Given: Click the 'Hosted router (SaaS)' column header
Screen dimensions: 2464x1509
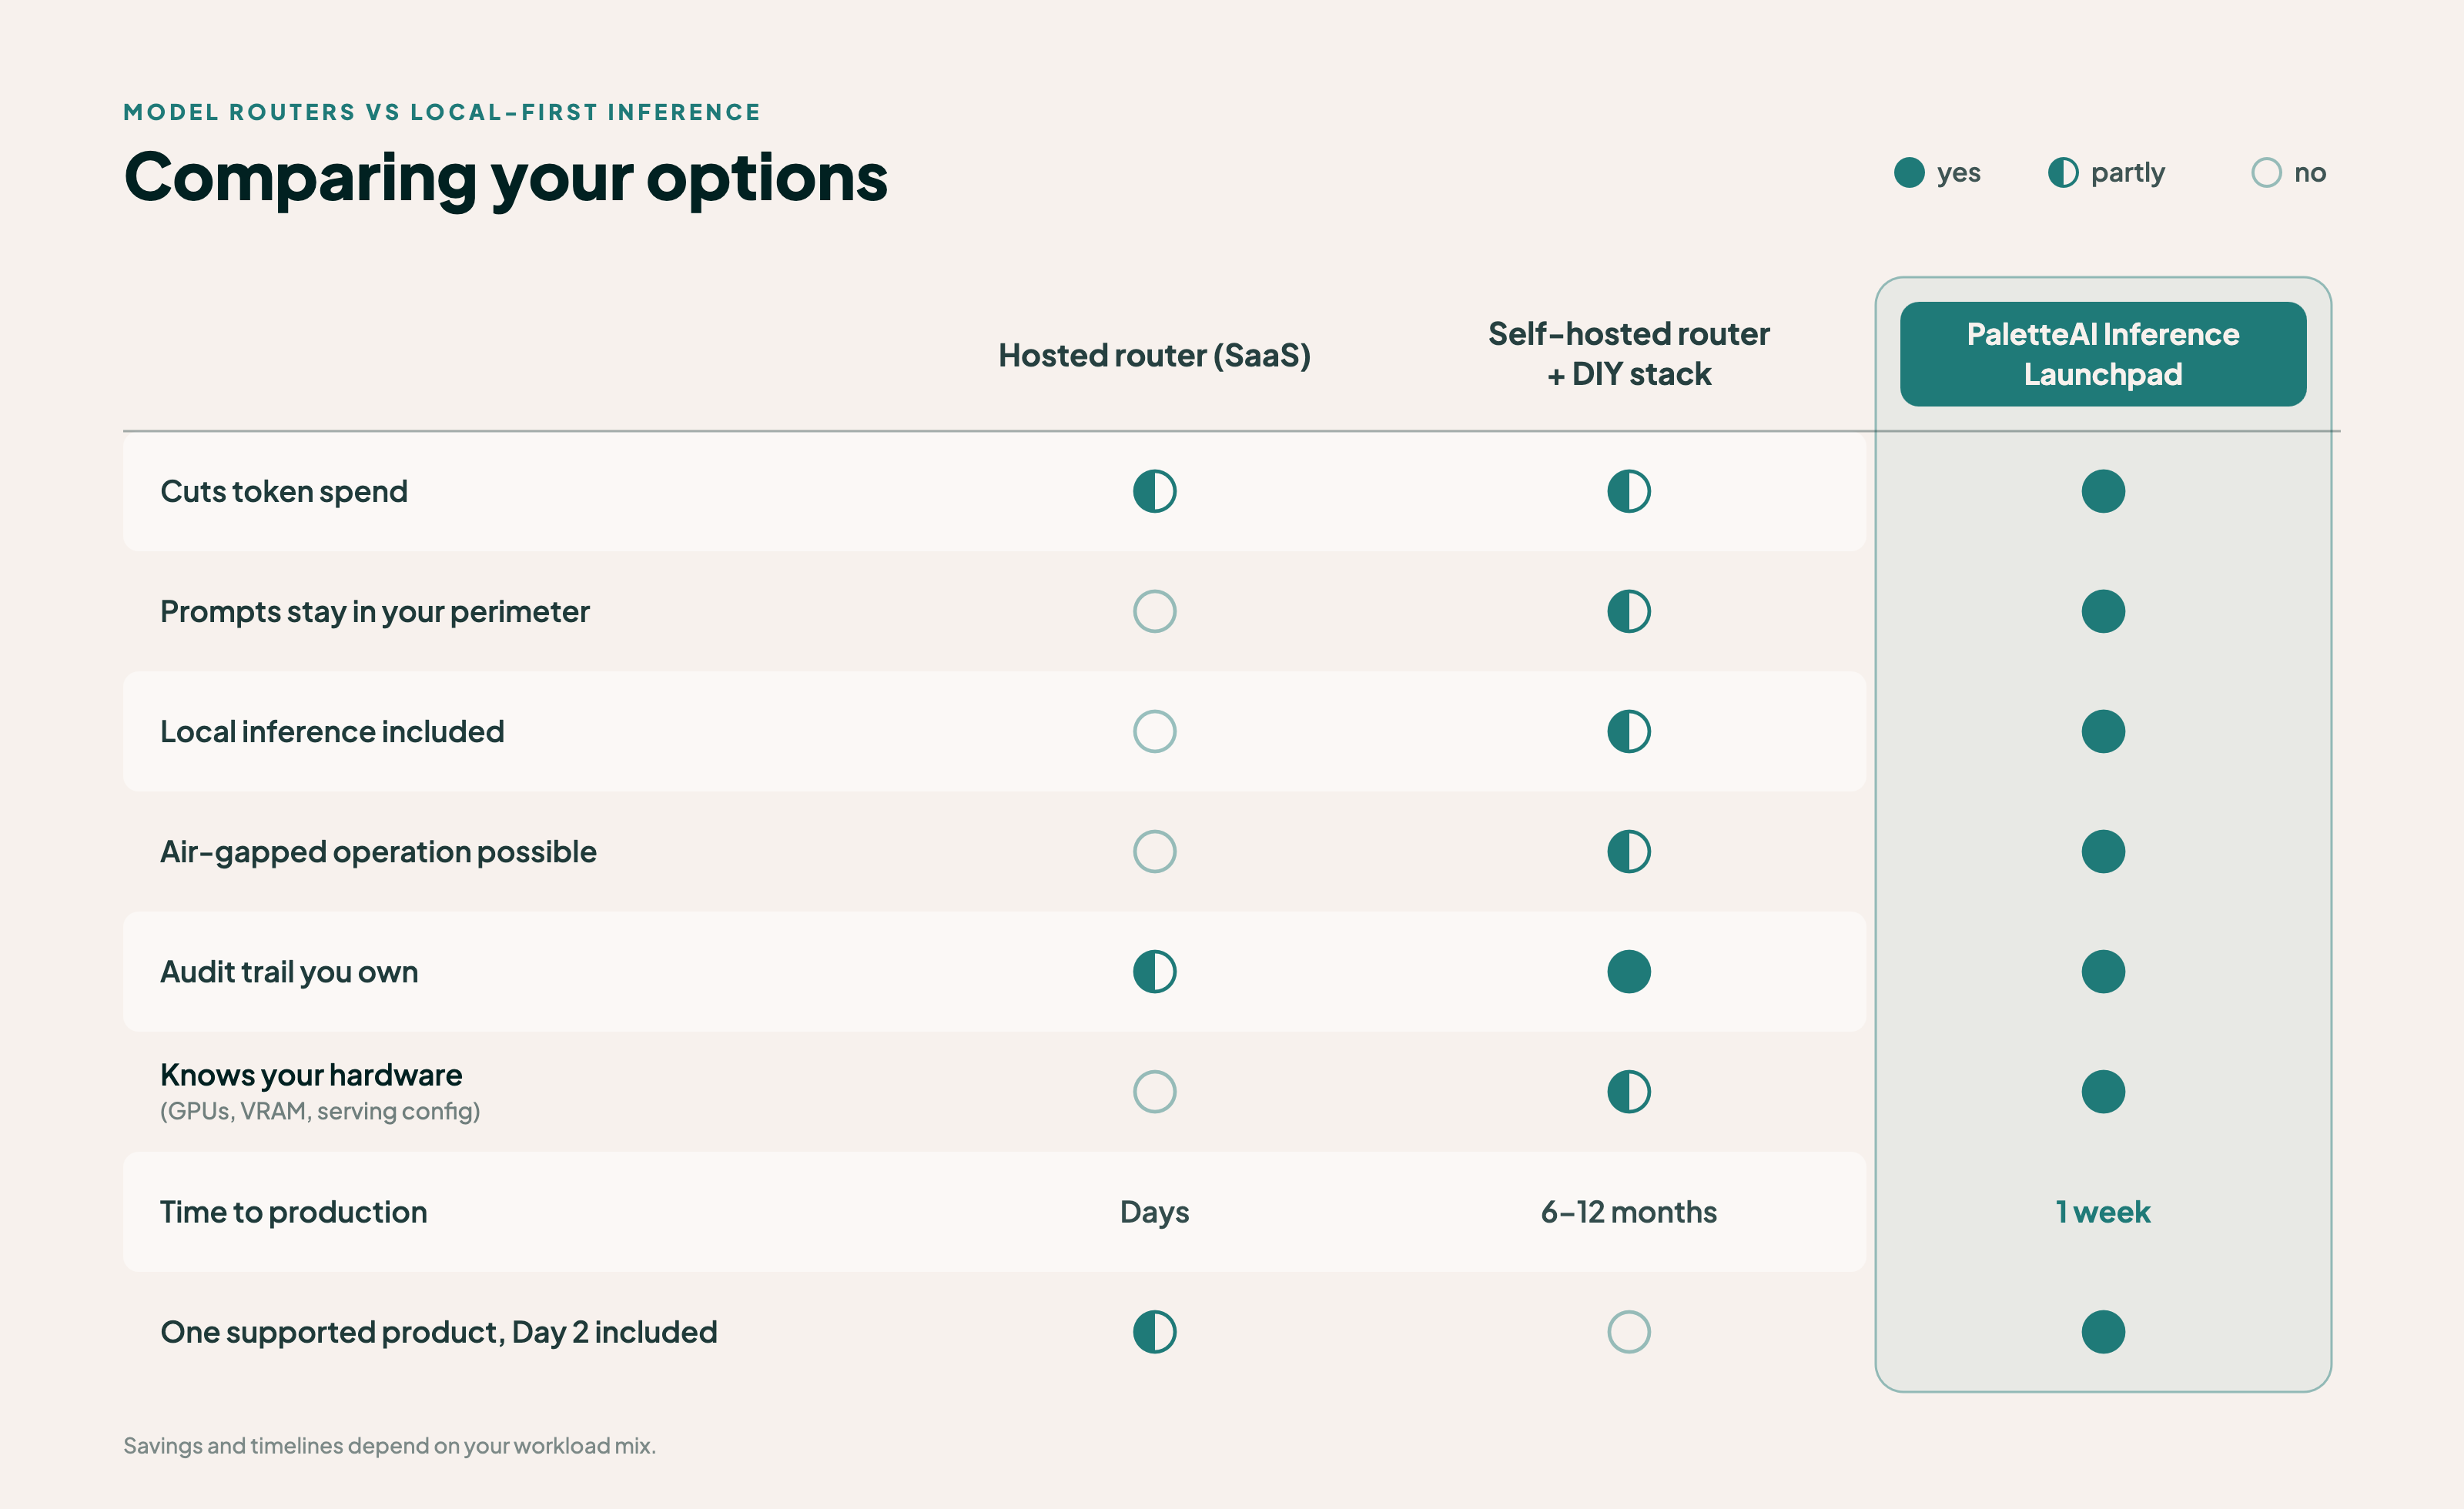Looking at the screenshot, I should 1154,355.
